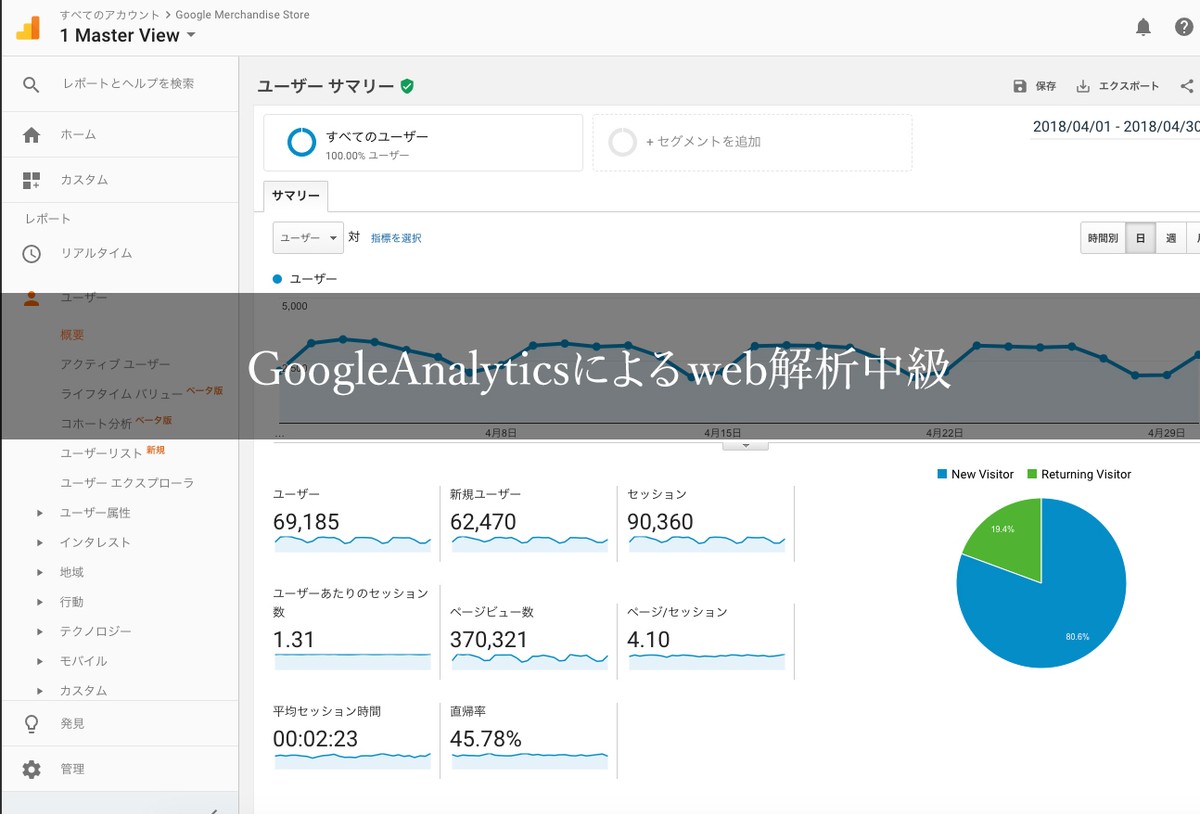Open the Admin gear icon
This screenshot has width=1200, height=814.
point(32,769)
